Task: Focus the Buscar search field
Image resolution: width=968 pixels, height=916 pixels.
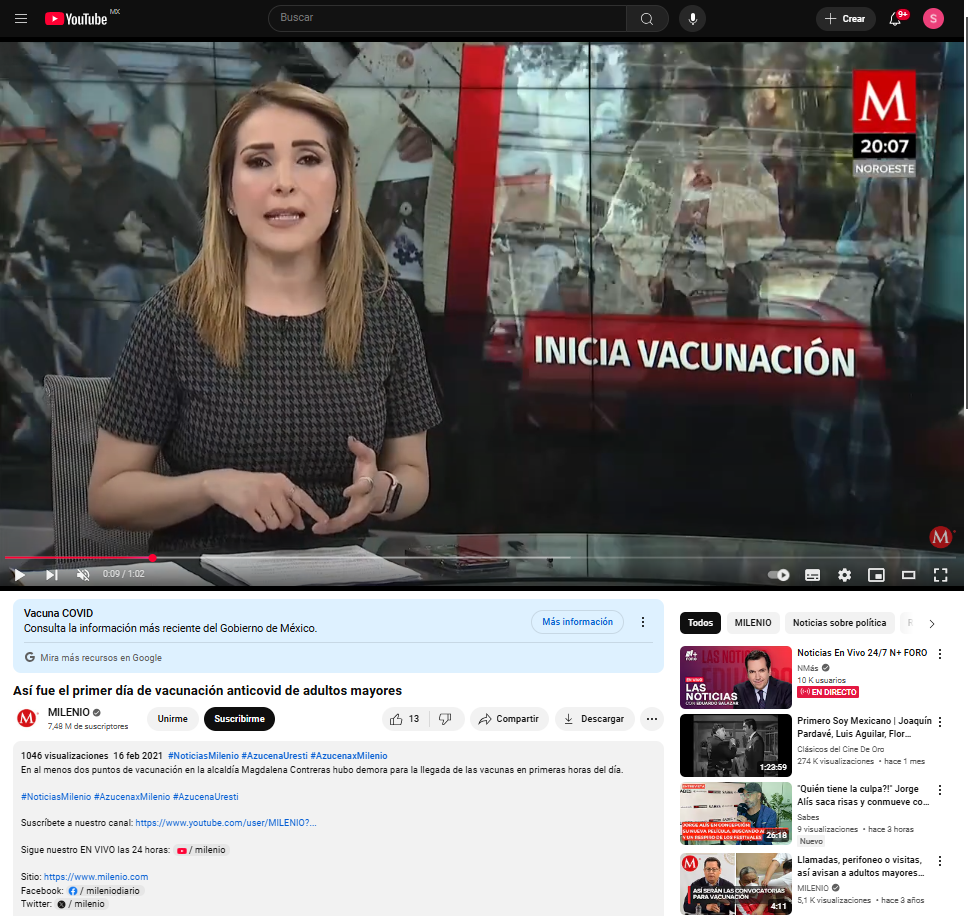Action: (447, 18)
